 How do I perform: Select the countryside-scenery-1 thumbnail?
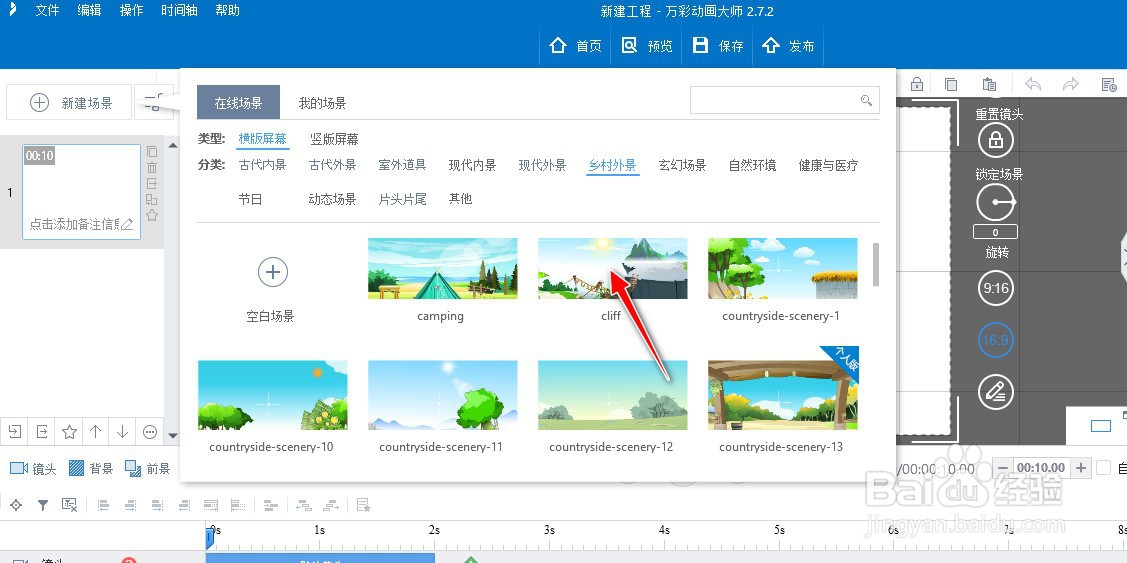(783, 268)
